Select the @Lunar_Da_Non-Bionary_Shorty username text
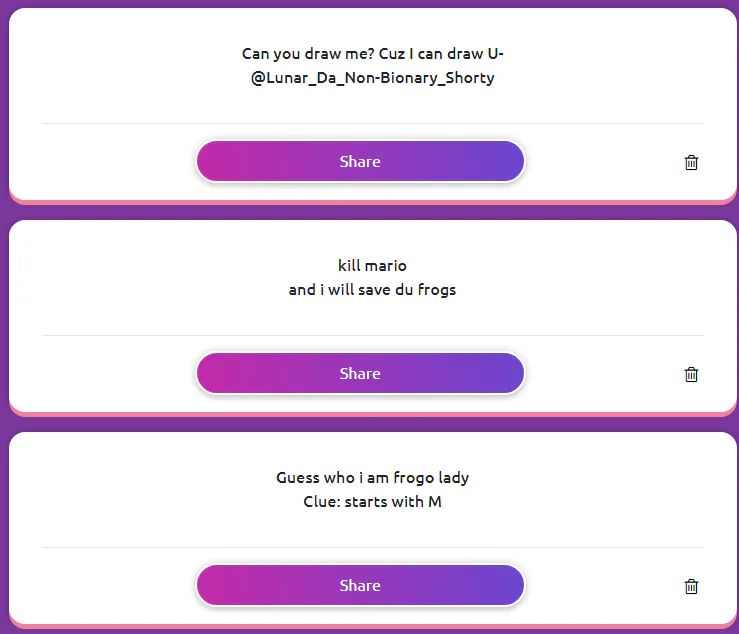The width and height of the screenshot is (739, 634). [373, 78]
